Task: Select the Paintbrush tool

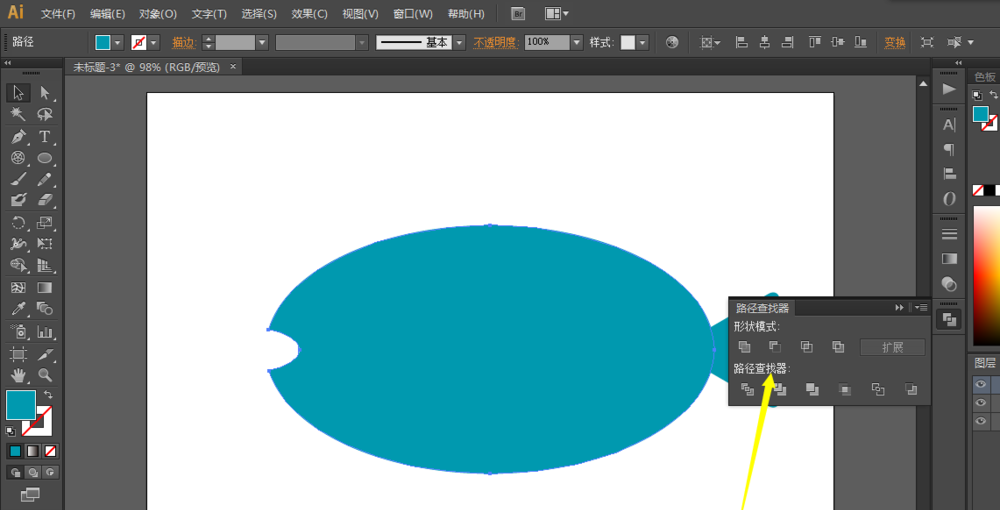Action: [18, 179]
